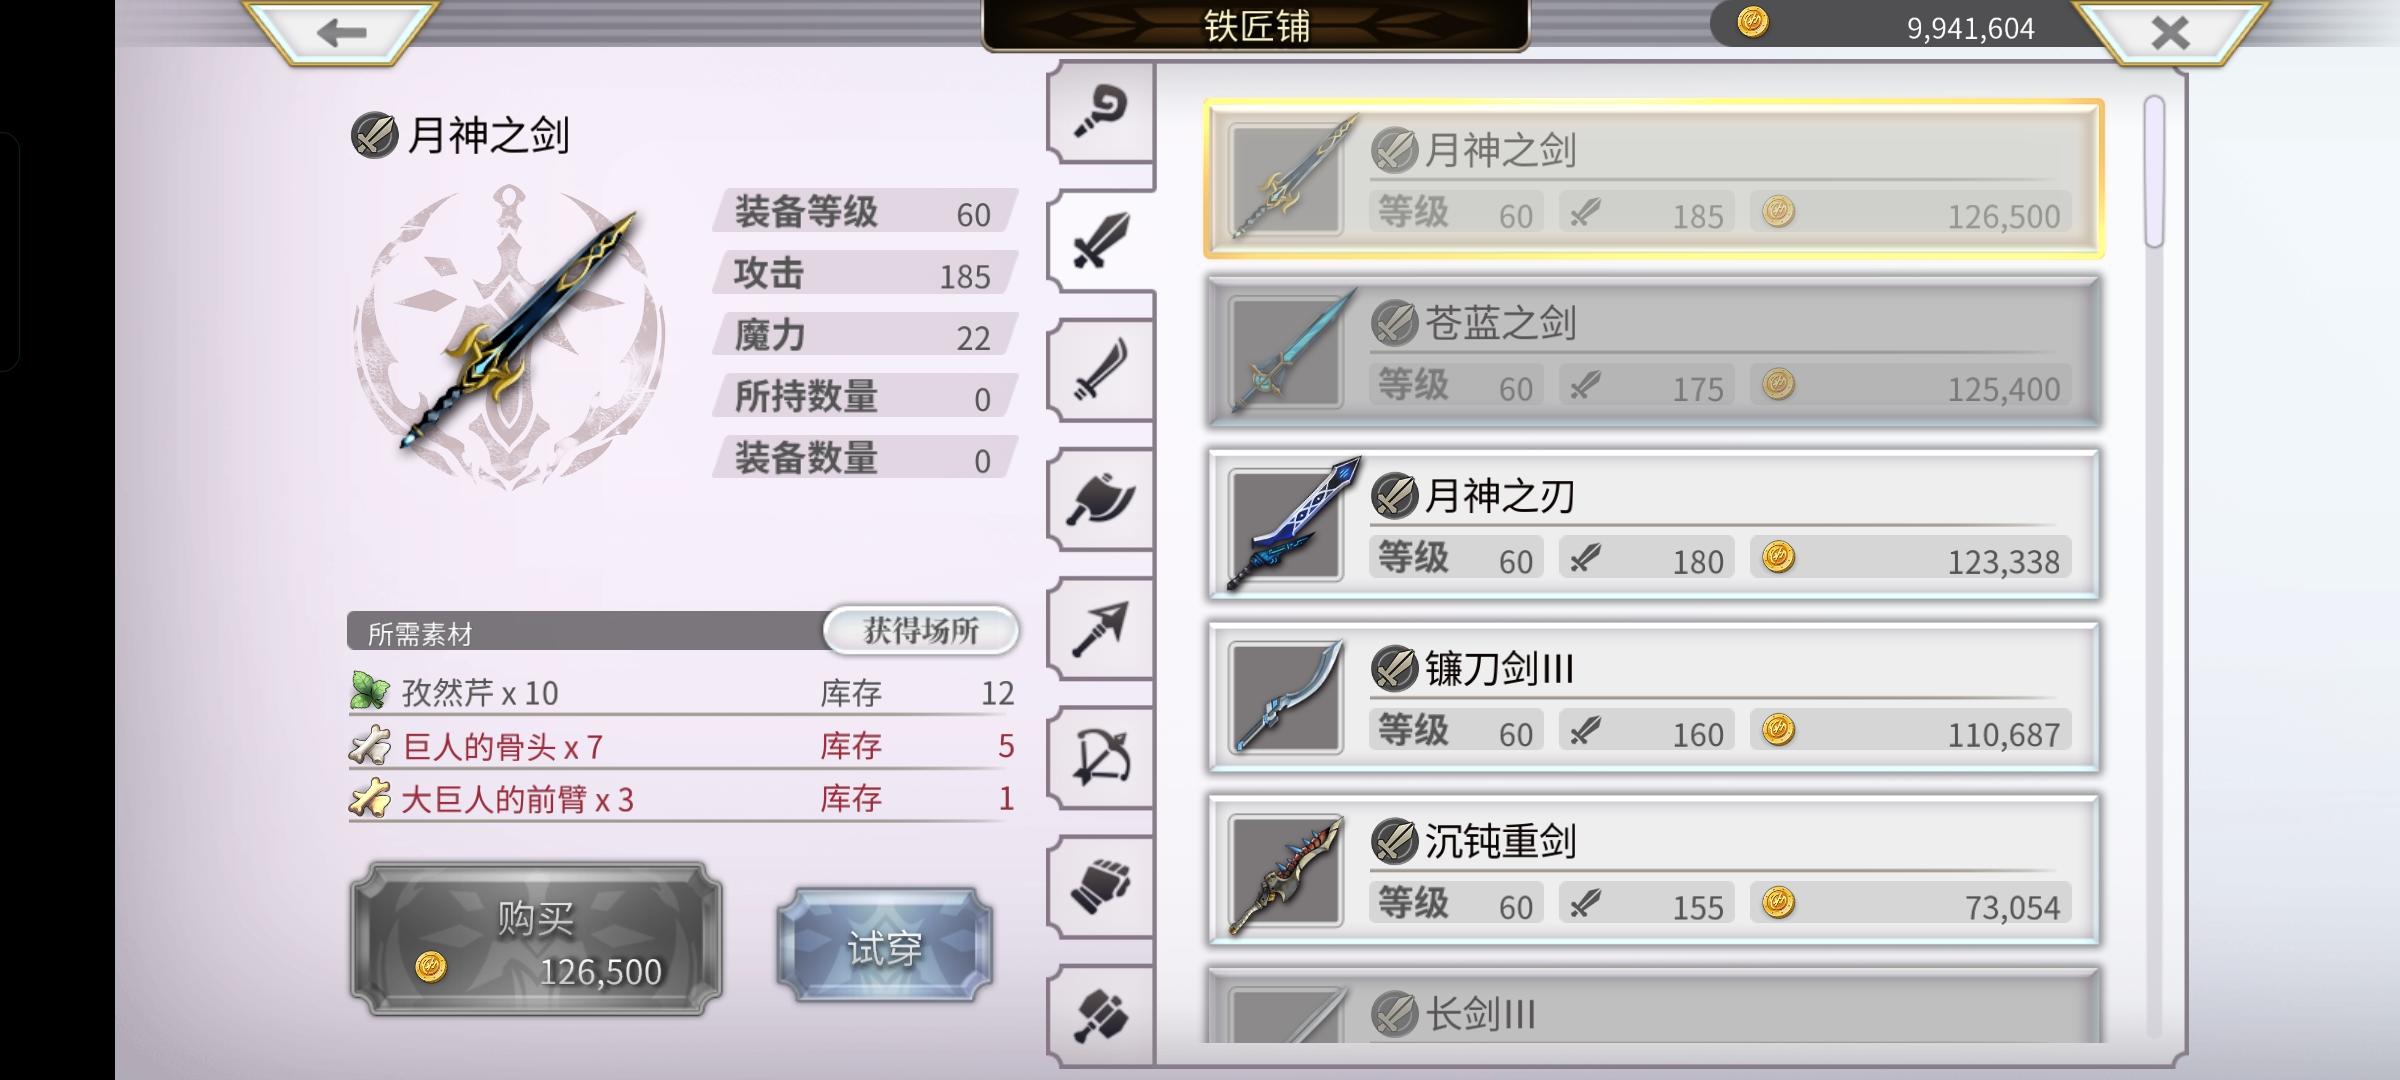Go back with the arrow button
The image size is (2400, 1080).
pyautogui.click(x=341, y=32)
